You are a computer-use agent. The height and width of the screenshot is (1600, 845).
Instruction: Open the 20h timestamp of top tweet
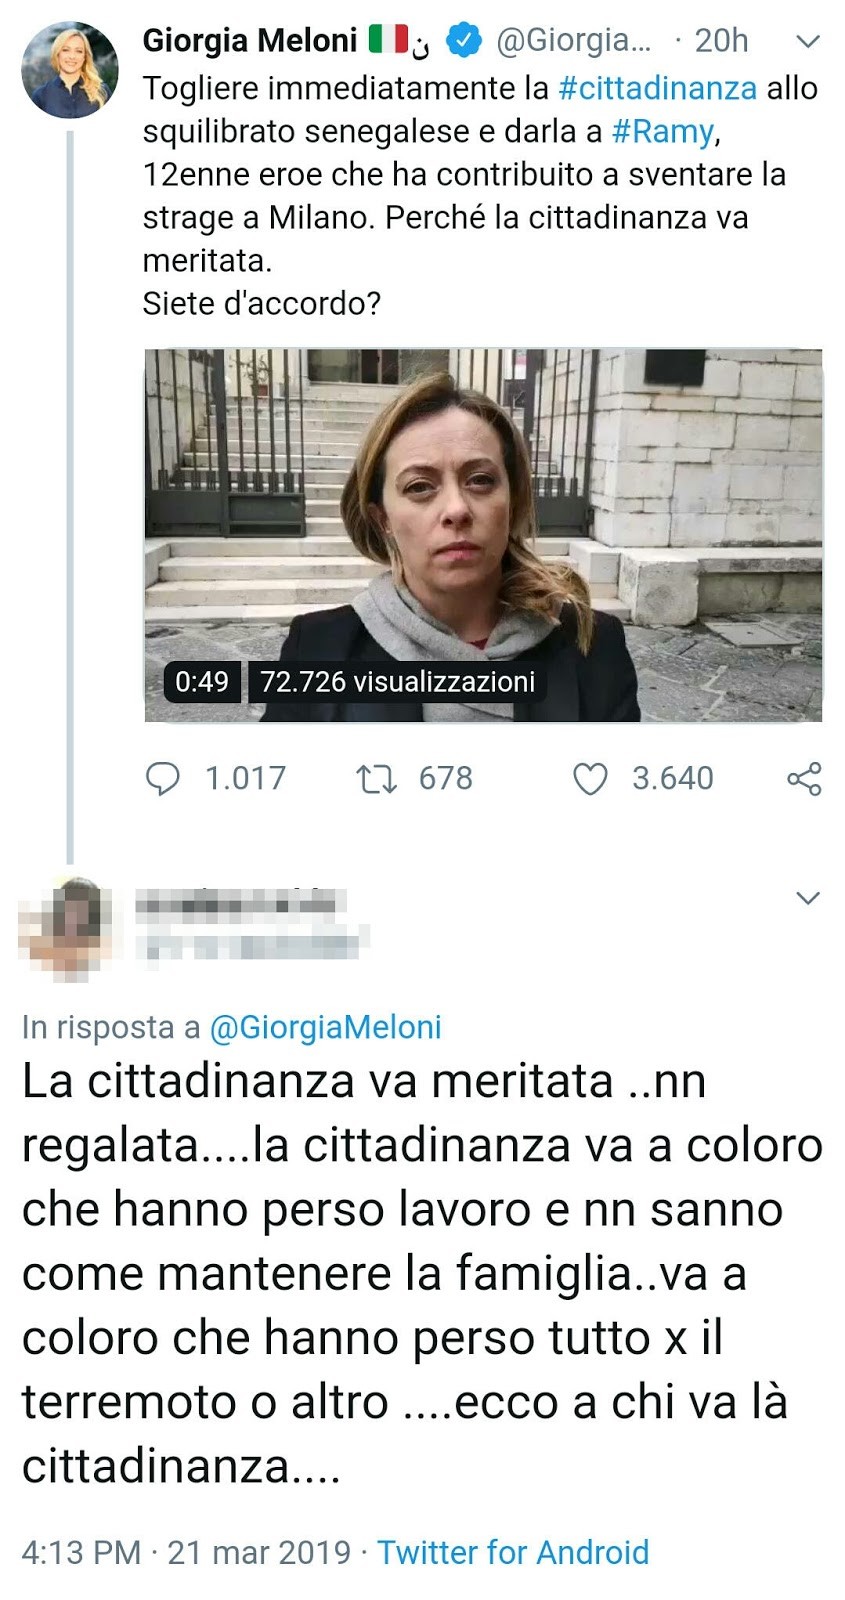[x=721, y=40]
